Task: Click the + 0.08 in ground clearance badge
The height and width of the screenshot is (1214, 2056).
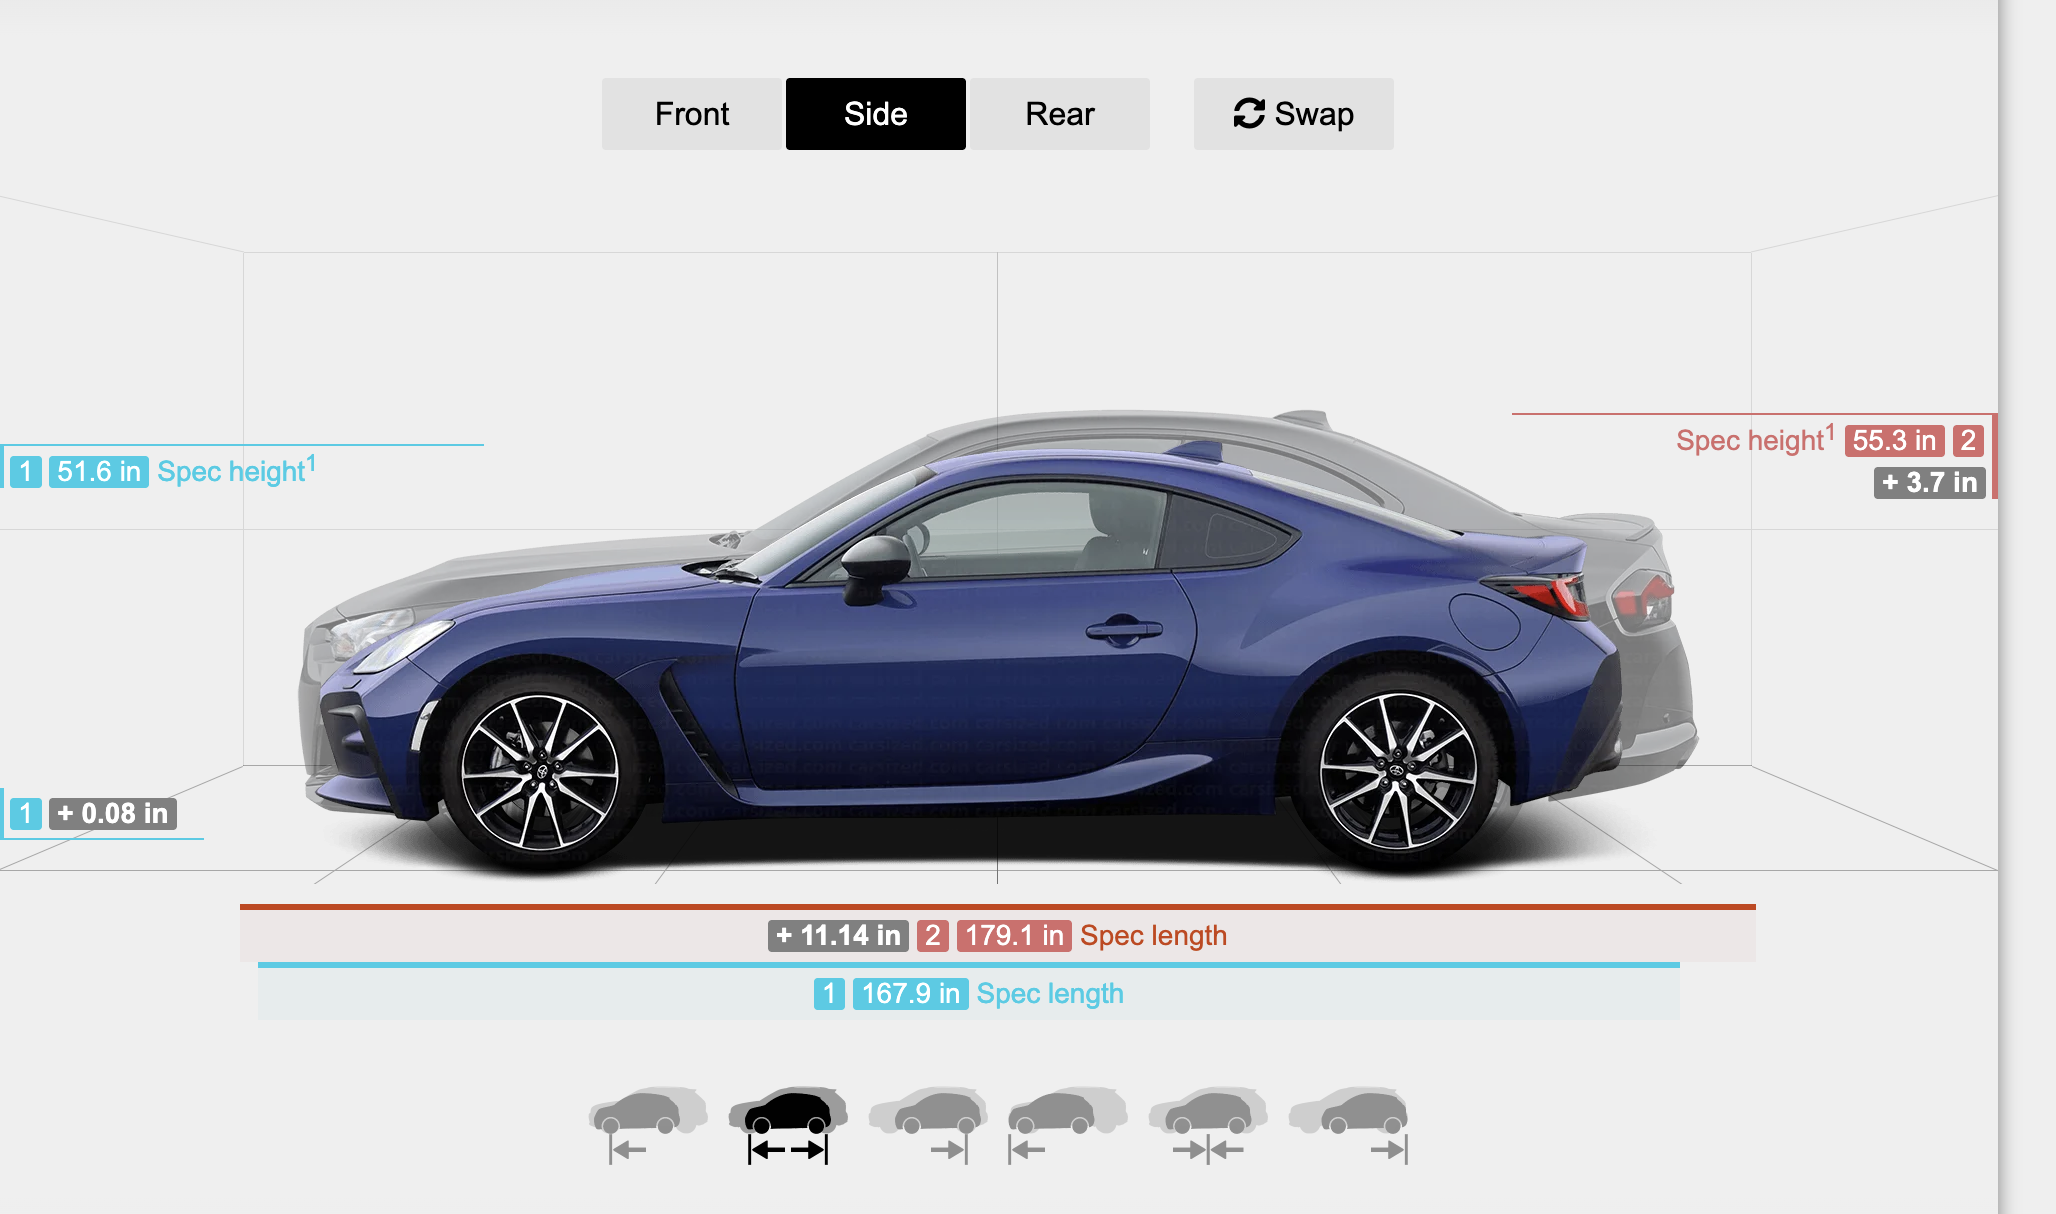Action: click(113, 813)
